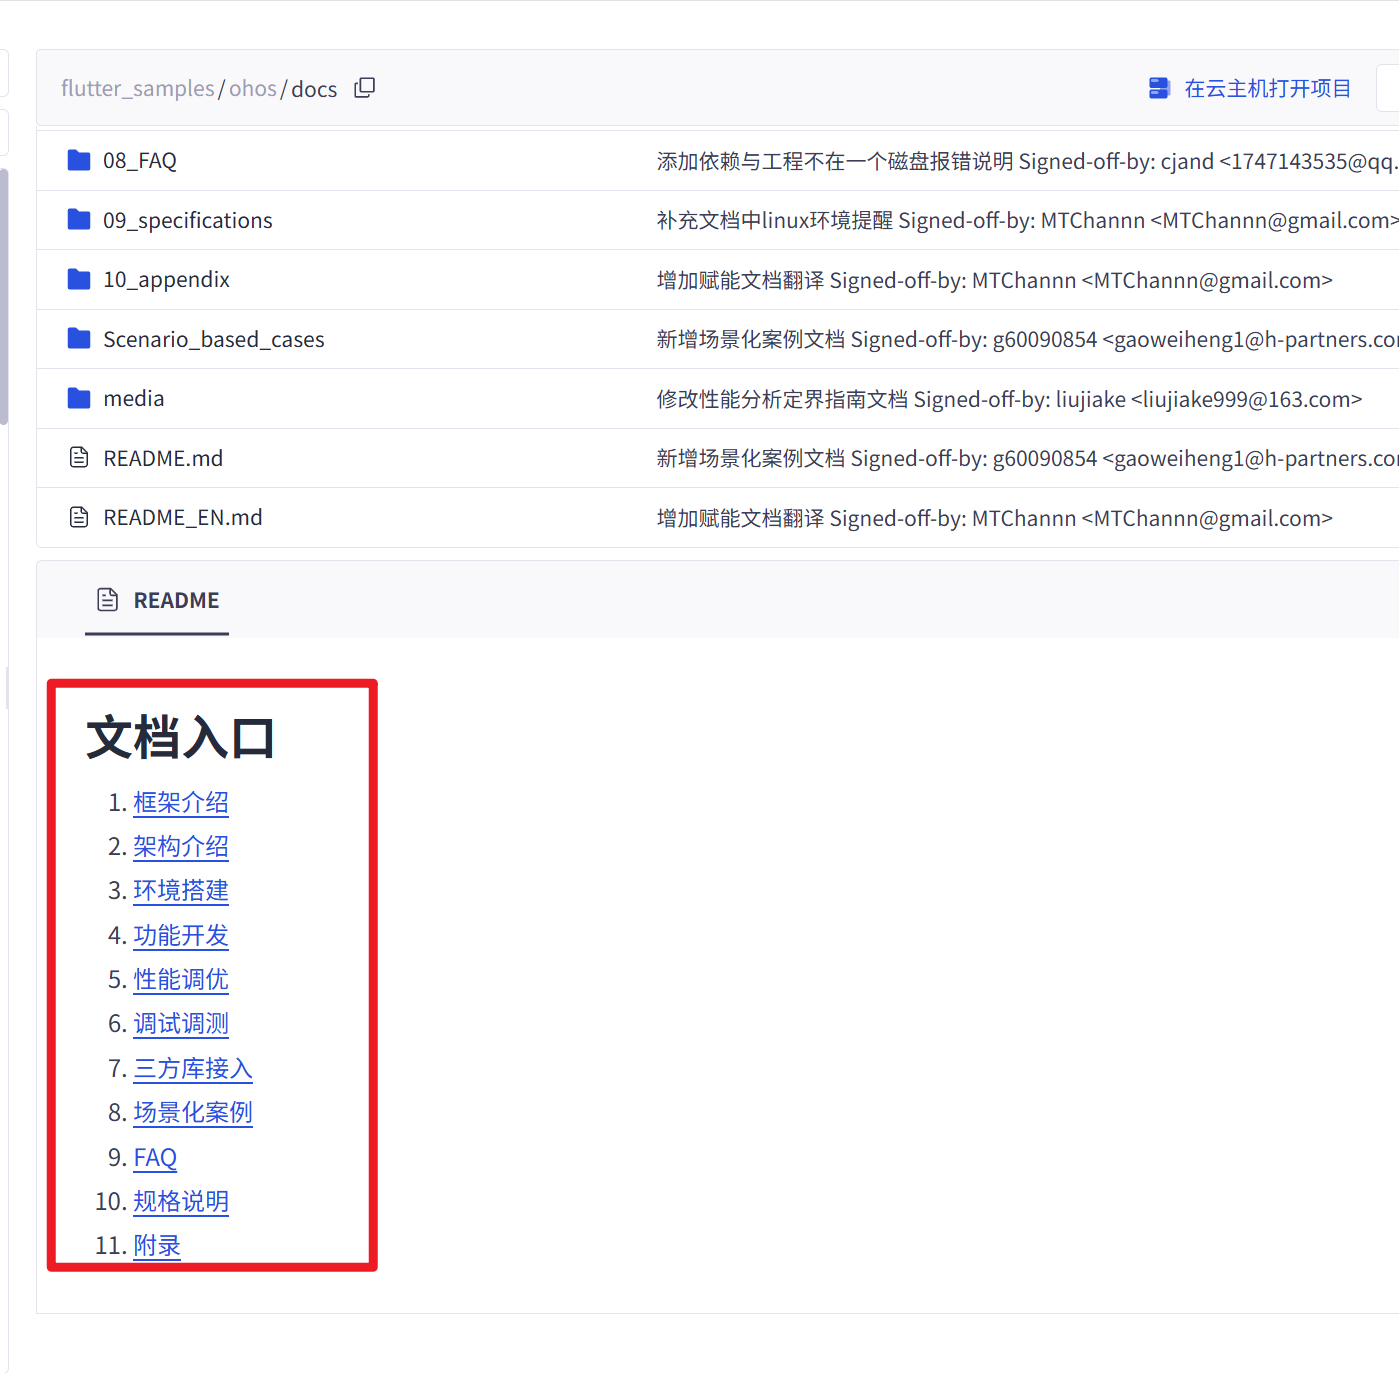Click the copy path icon beside docs

[x=365, y=88]
